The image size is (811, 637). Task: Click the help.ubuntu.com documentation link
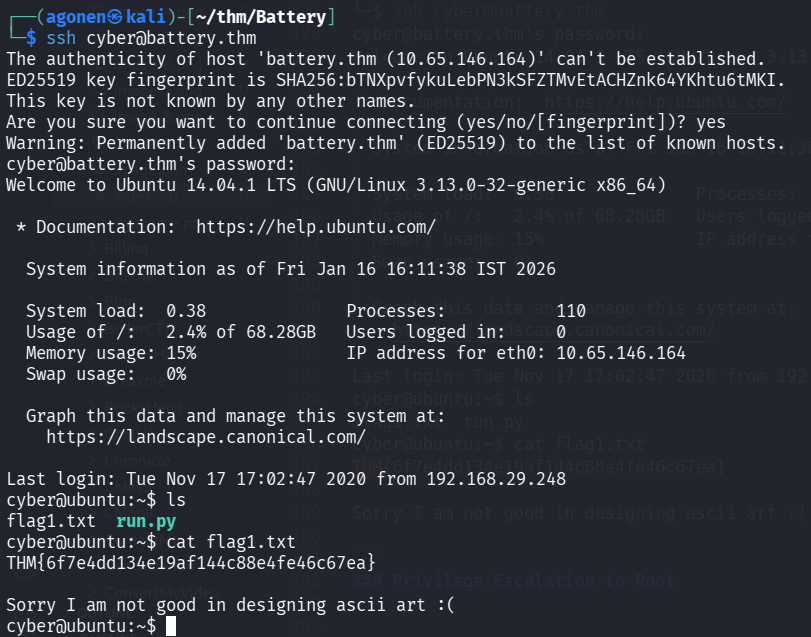[x=315, y=227]
